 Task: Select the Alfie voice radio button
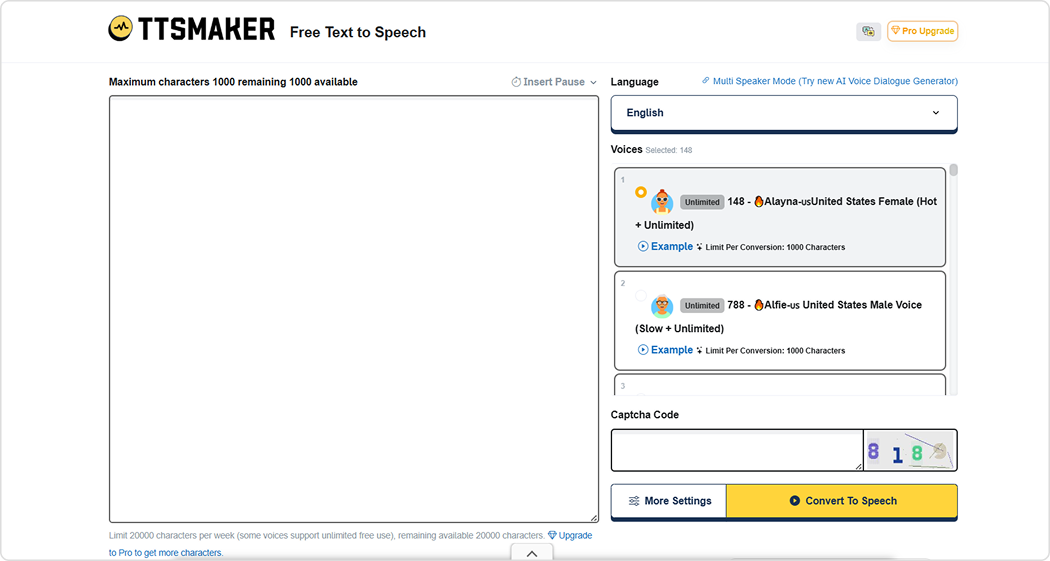click(x=641, y=296)
